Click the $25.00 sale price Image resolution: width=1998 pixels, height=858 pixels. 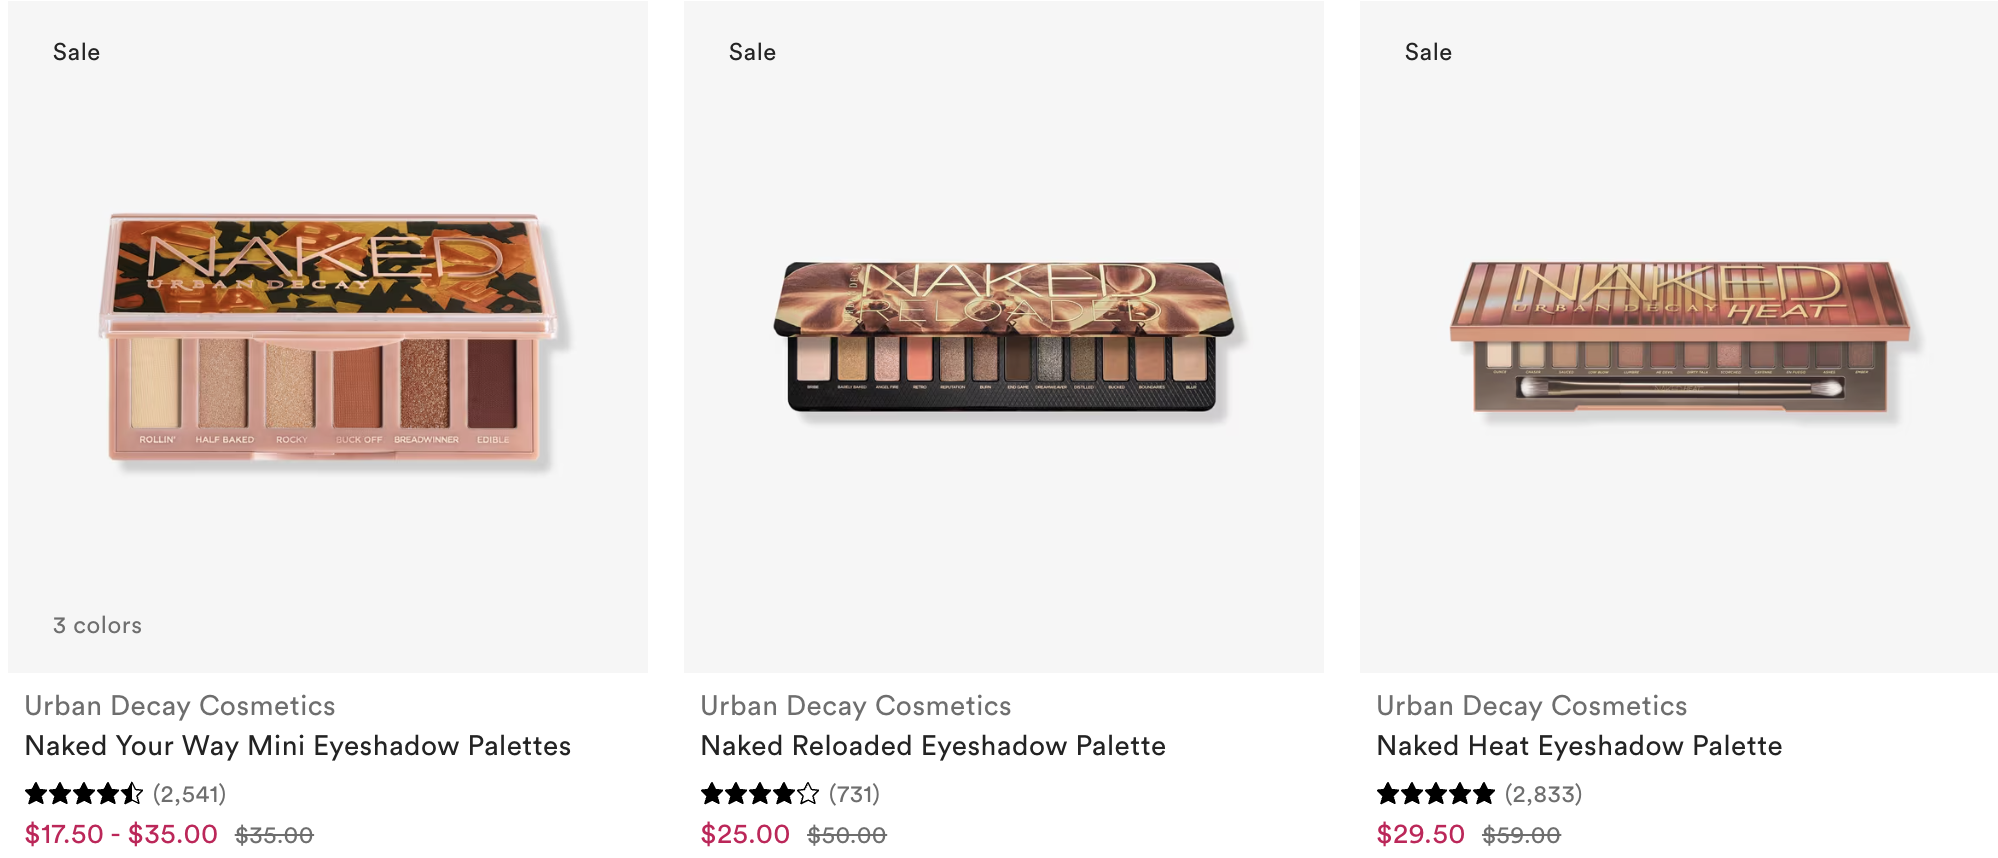point(745,834)
